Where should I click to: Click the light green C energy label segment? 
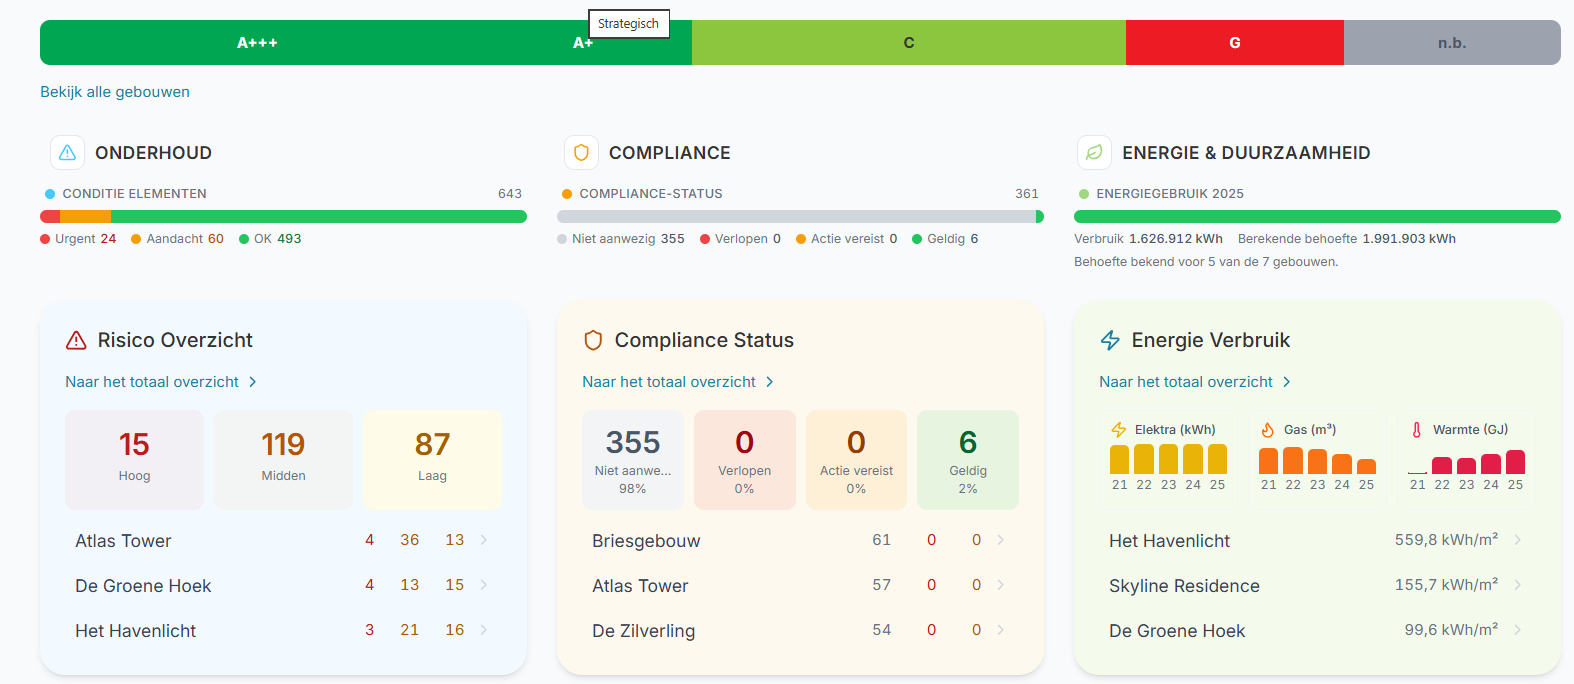tap(909, 43)
